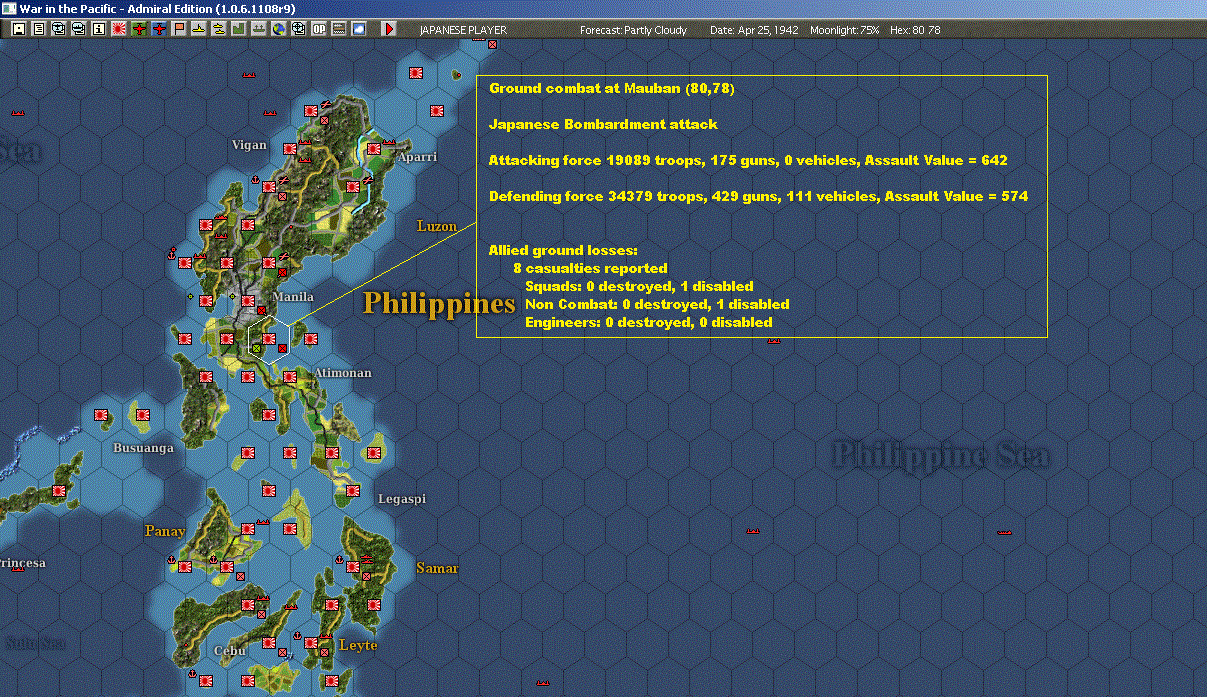This screenshot has width=1207, height=697.
Task: Click the Luzon island label
Action: [x=436, y=227]
